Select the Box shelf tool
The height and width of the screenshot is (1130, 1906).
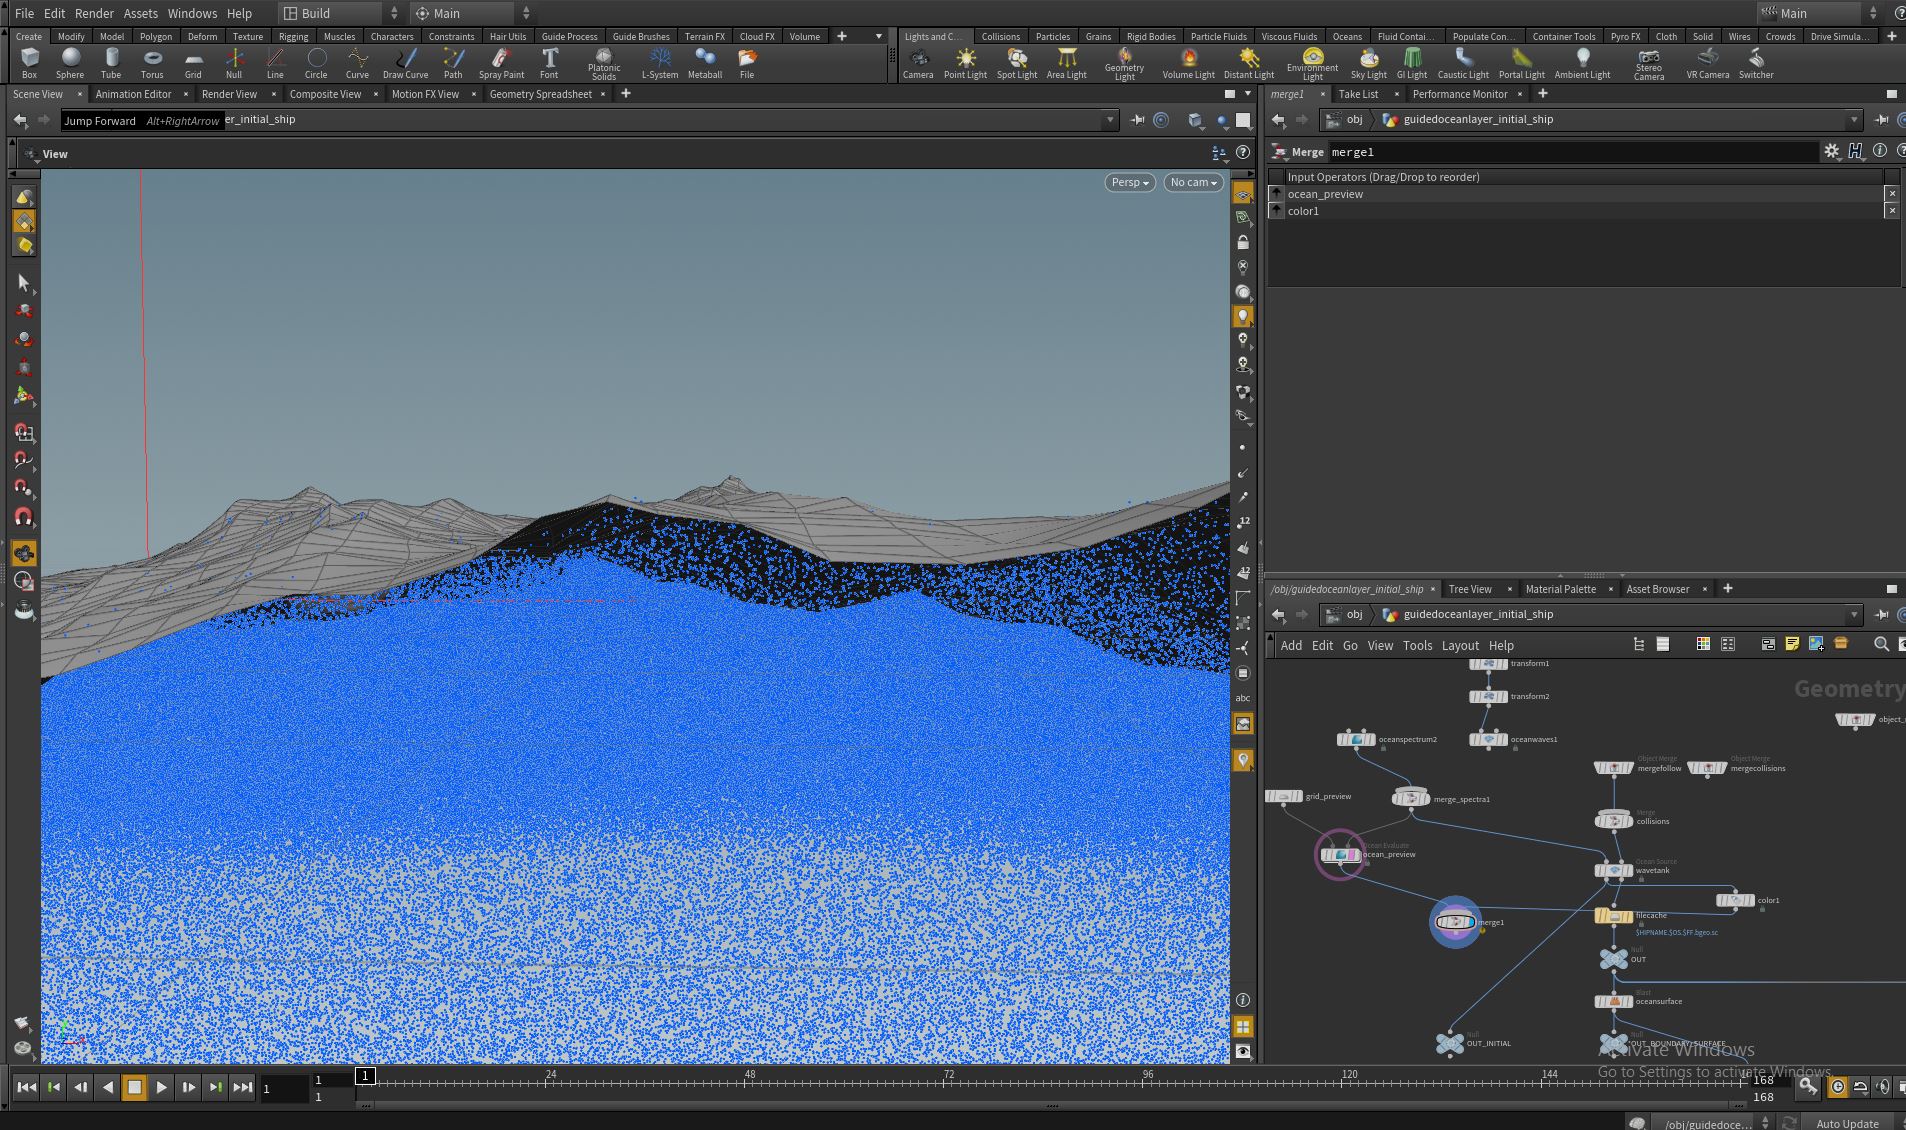[29, 63]
